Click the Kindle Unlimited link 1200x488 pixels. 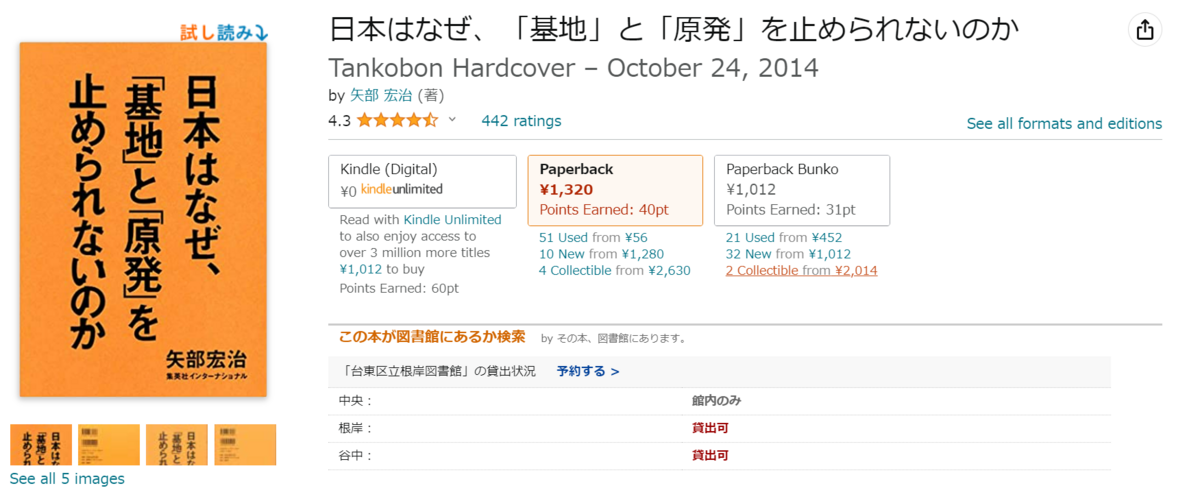452,220
